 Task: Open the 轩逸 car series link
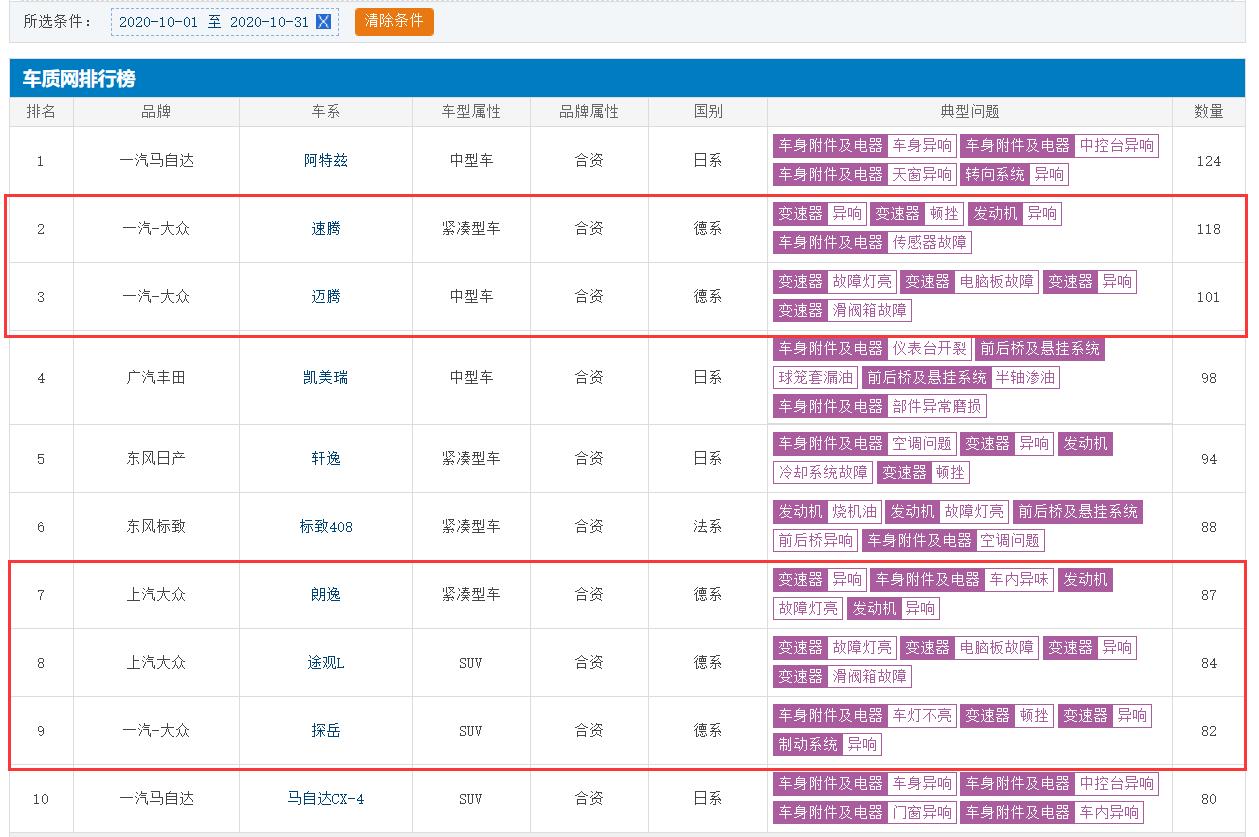(326, 458)
